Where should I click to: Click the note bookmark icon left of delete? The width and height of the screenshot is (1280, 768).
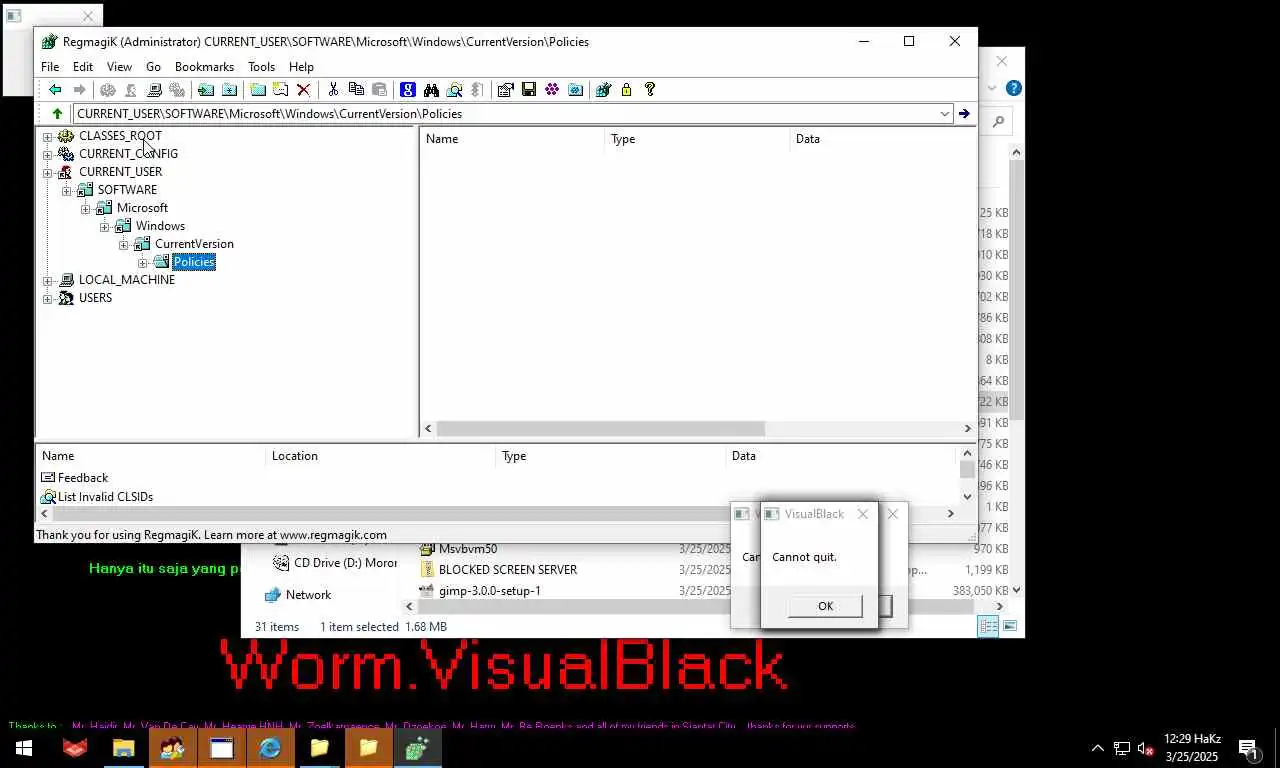pyautogui.click(x=281, y=90)
